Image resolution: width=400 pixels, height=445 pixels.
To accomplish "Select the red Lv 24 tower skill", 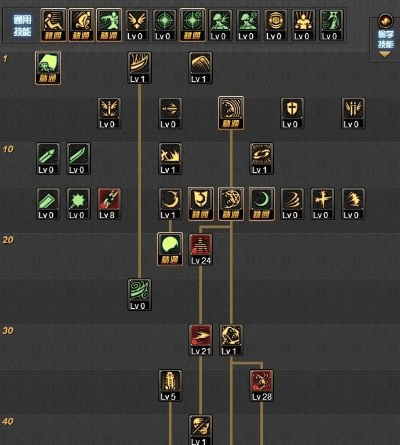I will click(x=200, y=249).
